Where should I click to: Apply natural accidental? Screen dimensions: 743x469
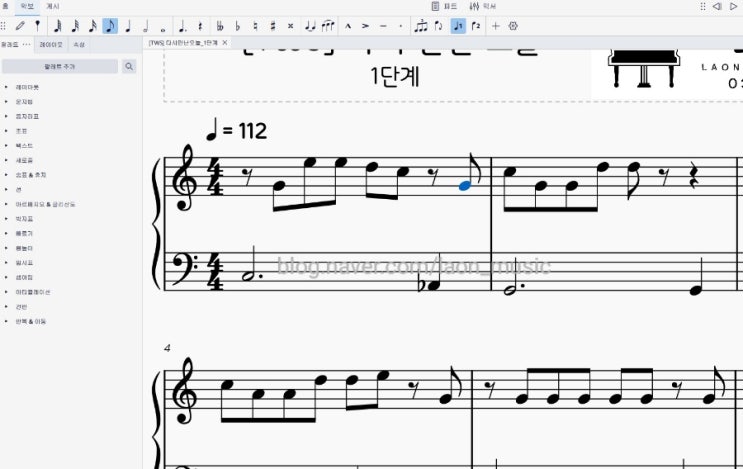coord(255,26)
